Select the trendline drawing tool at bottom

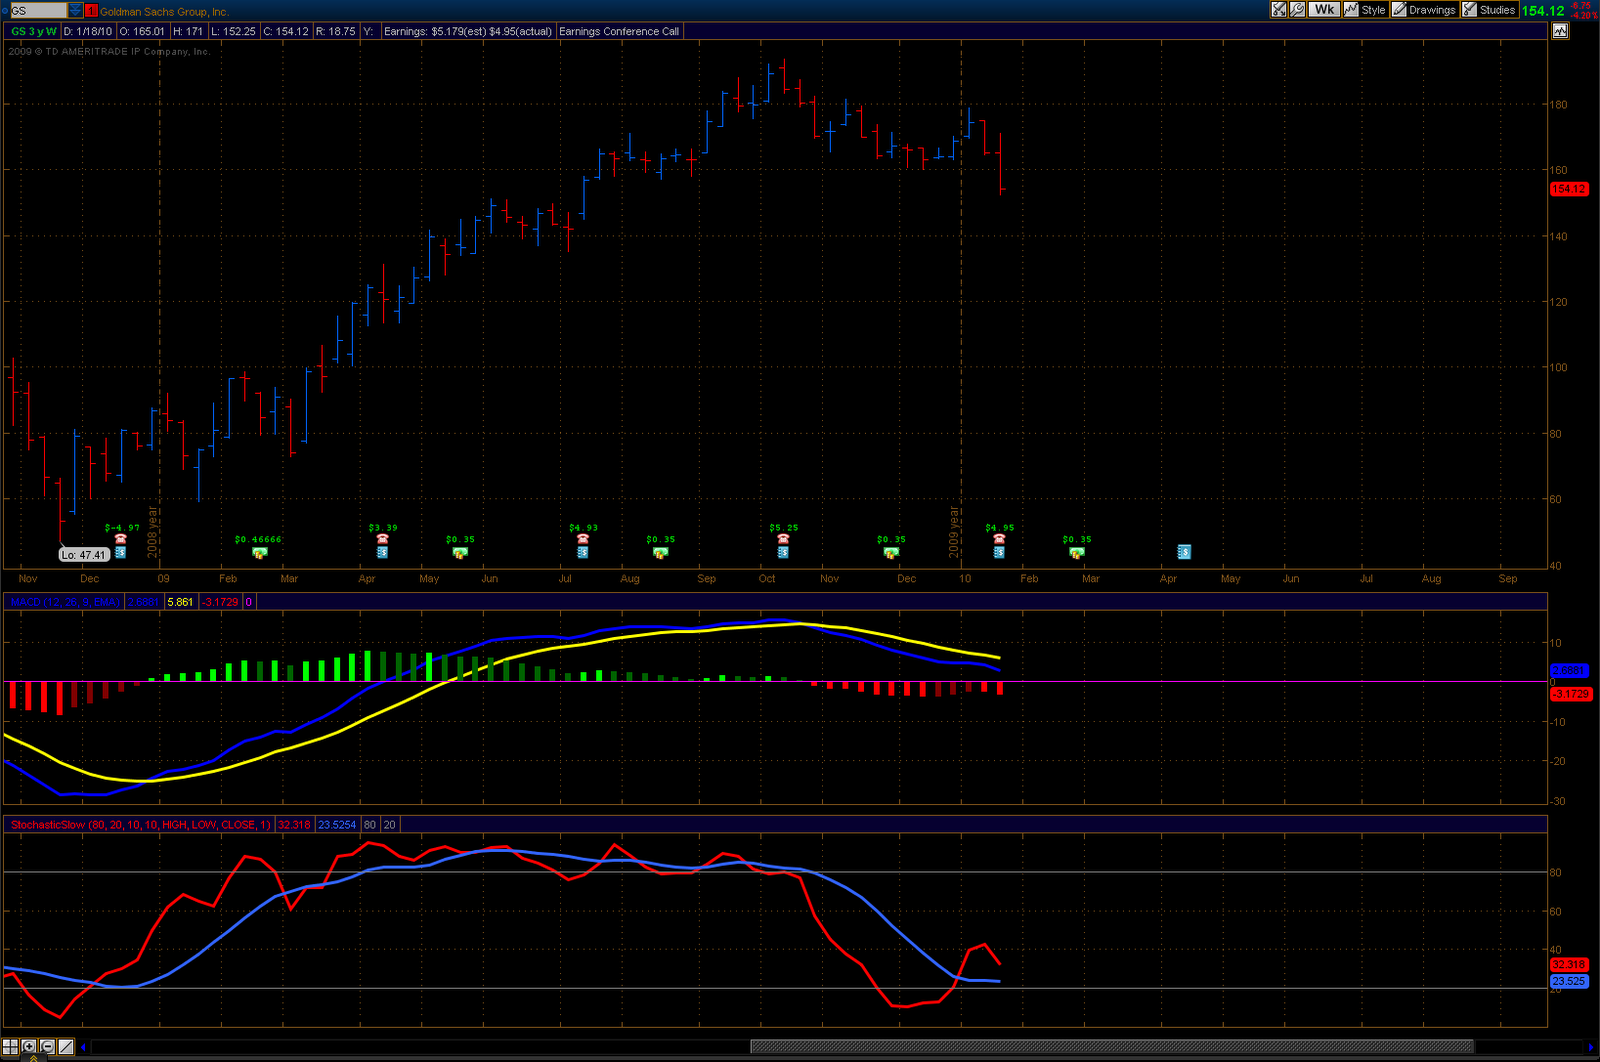66,1047
